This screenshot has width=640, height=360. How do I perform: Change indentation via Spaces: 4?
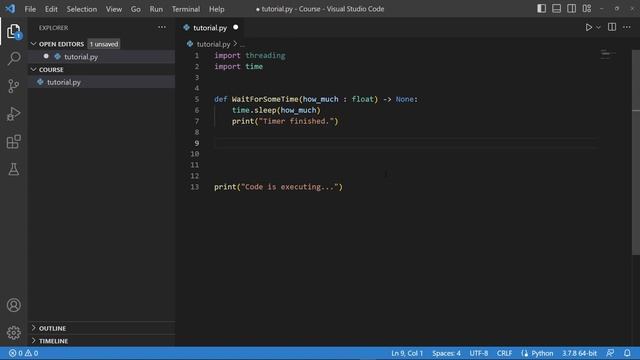(x=446, y=353)
